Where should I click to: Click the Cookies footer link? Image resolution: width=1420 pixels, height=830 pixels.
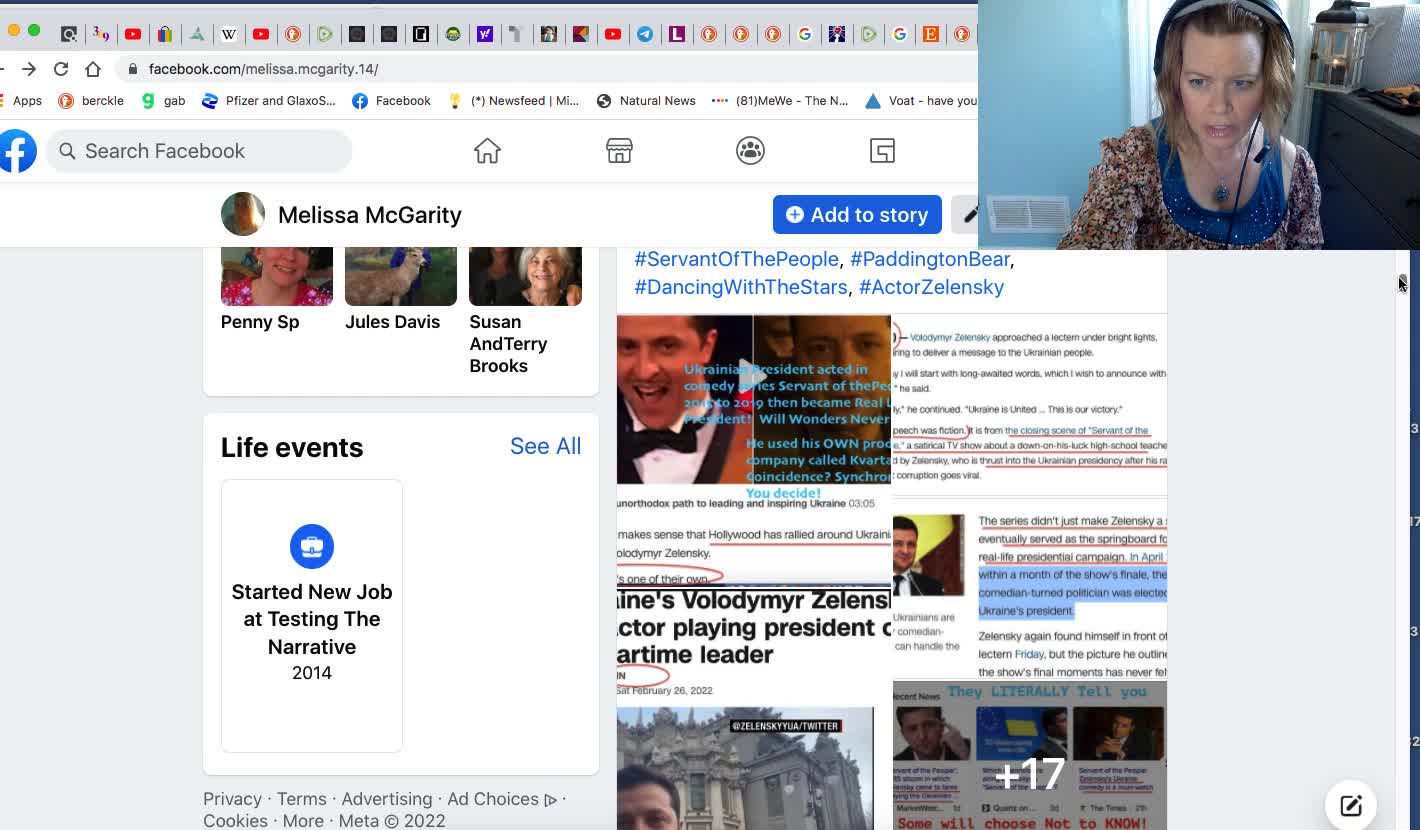(235, 820)
